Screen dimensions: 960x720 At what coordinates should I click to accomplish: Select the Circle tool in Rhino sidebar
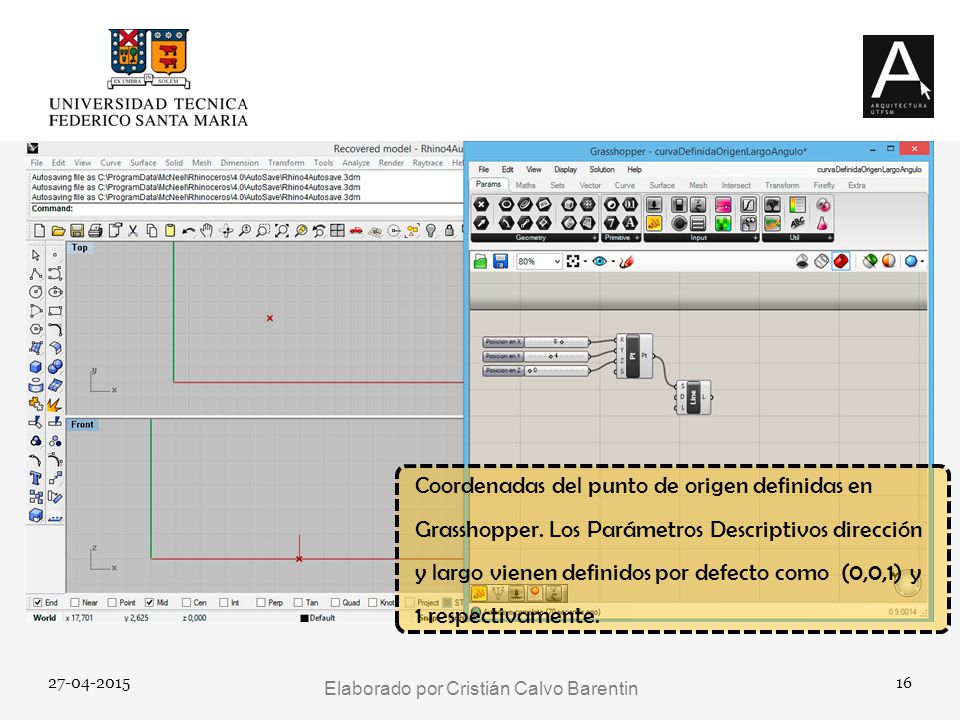pos(36,292)
